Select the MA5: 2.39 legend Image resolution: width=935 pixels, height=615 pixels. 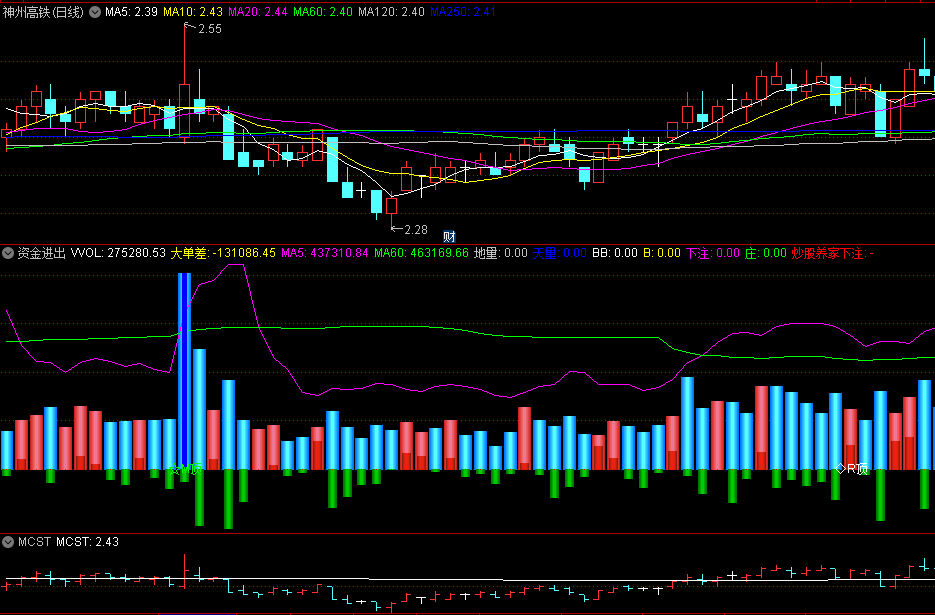point(131,12)
